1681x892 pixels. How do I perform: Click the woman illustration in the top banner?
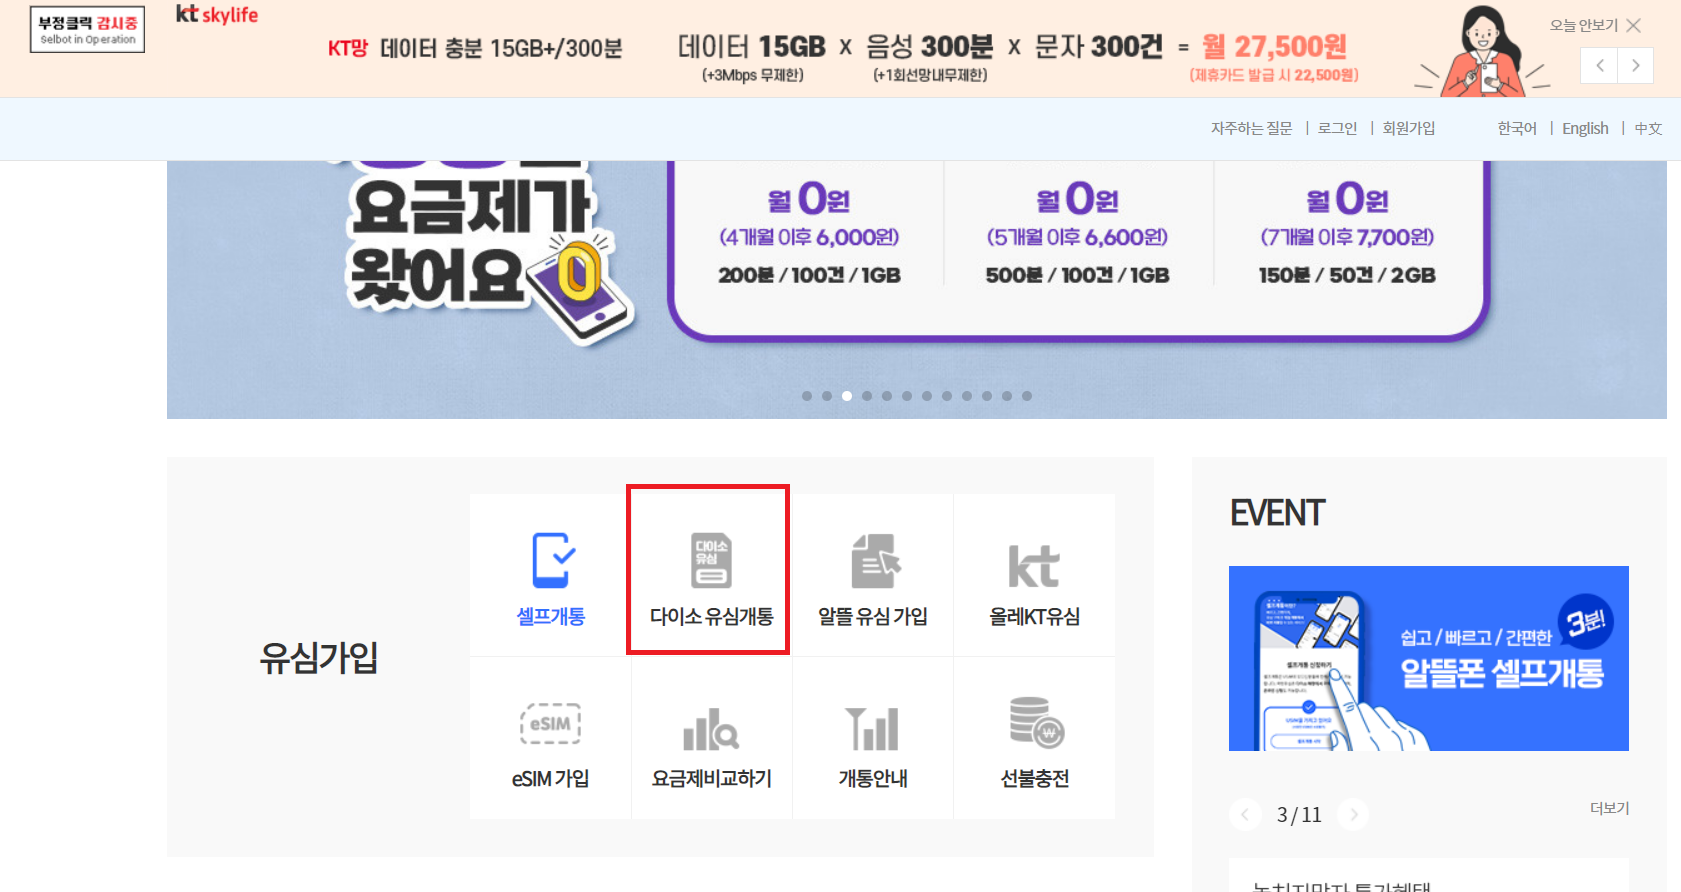(1483, 51)
